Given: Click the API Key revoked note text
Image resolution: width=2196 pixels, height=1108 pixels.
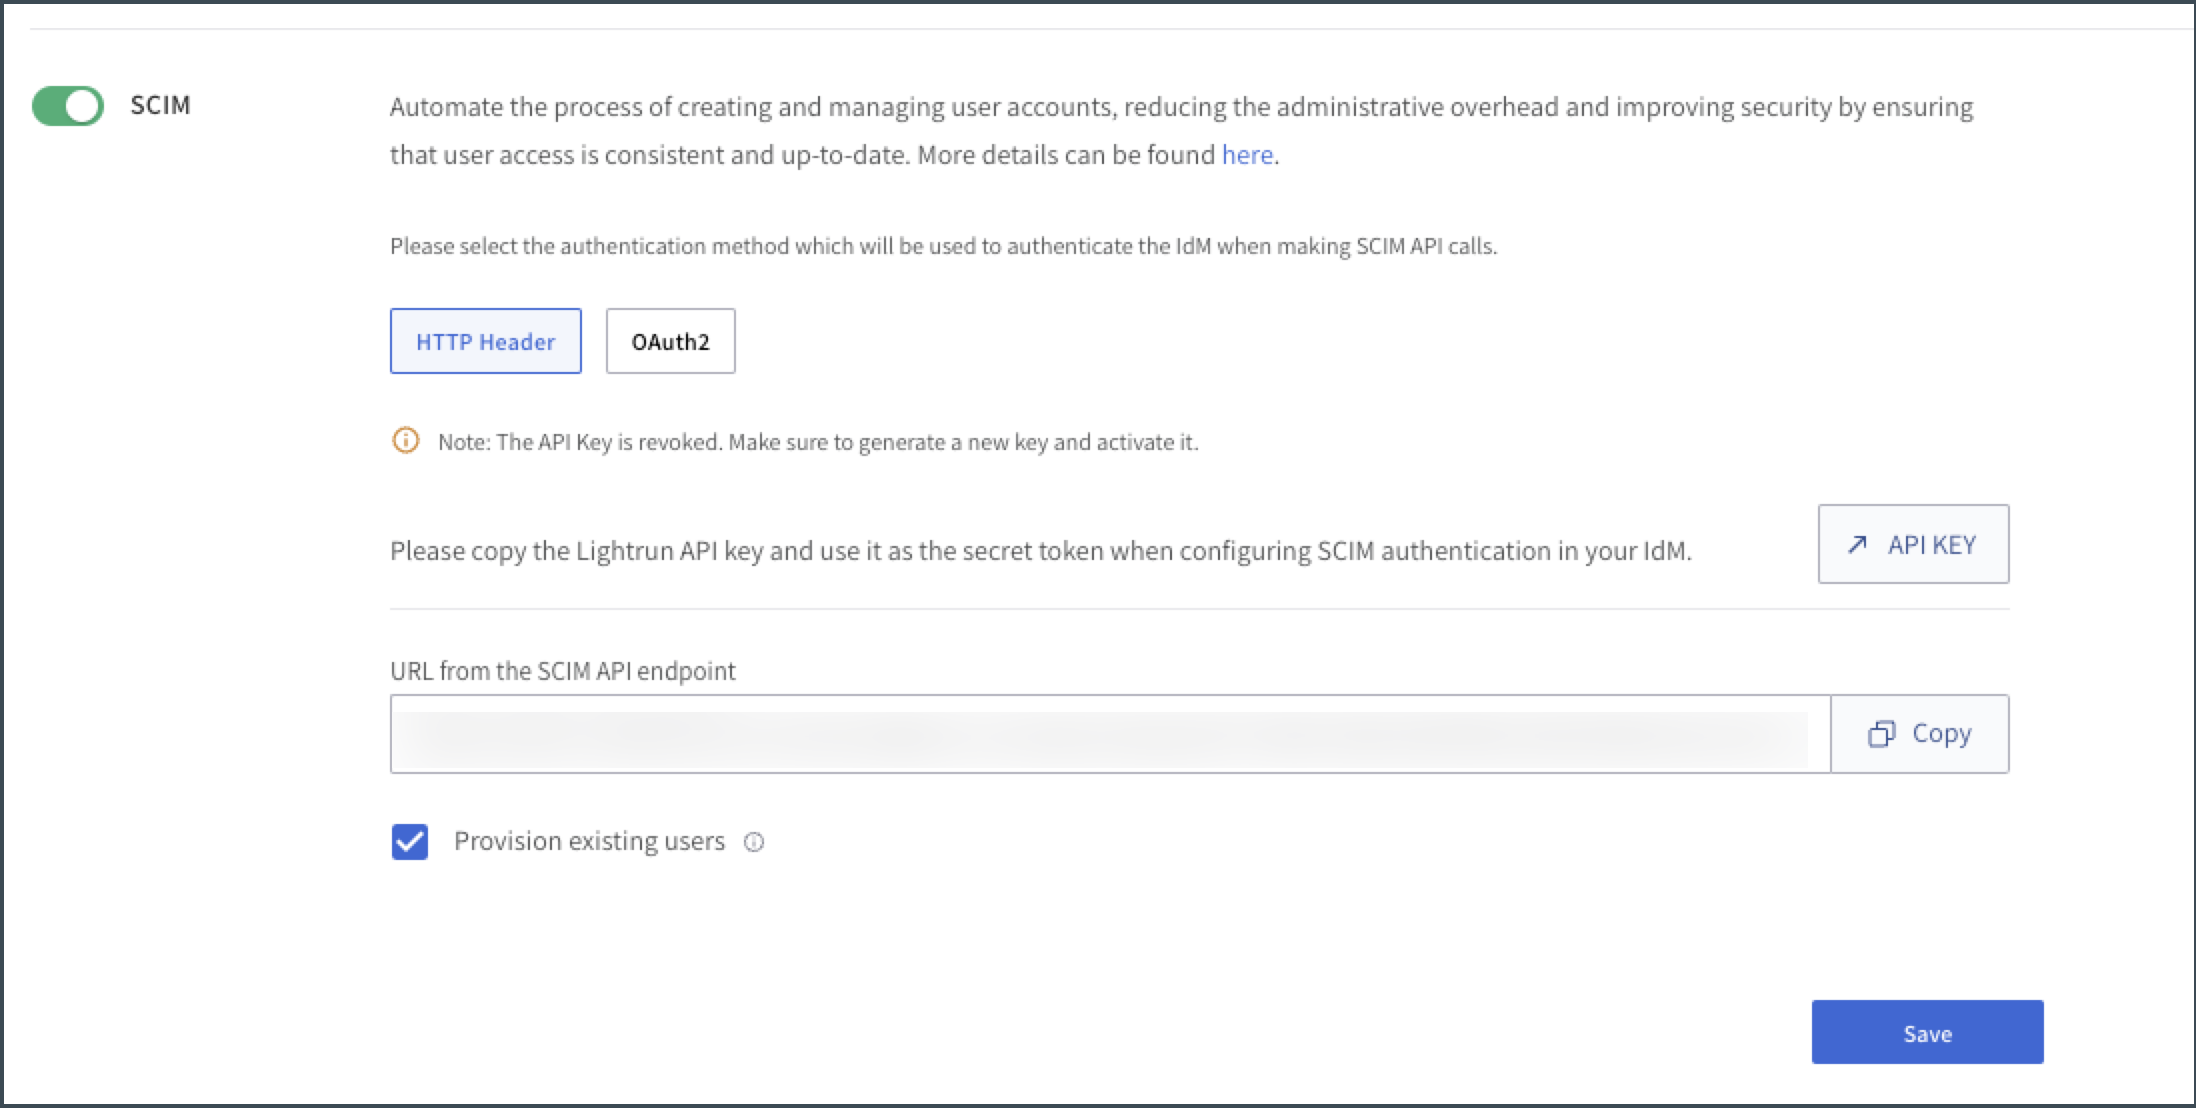Looking at the screenshot, I should click(x=817, y=442).
